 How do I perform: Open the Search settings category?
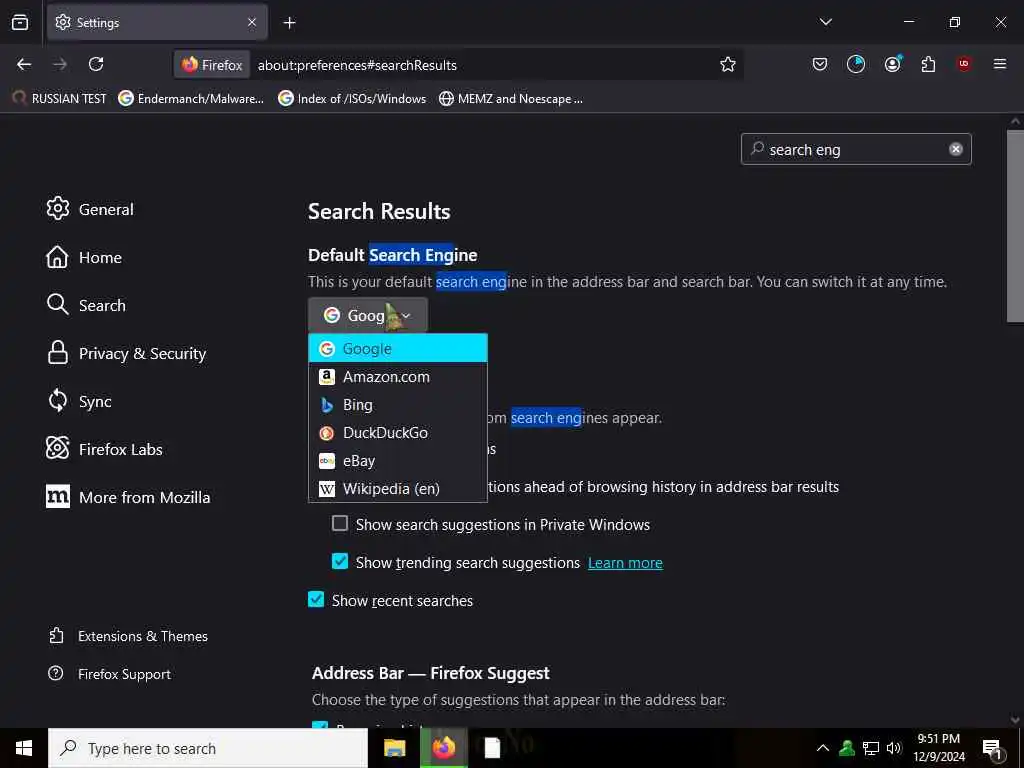pos(86,305)
